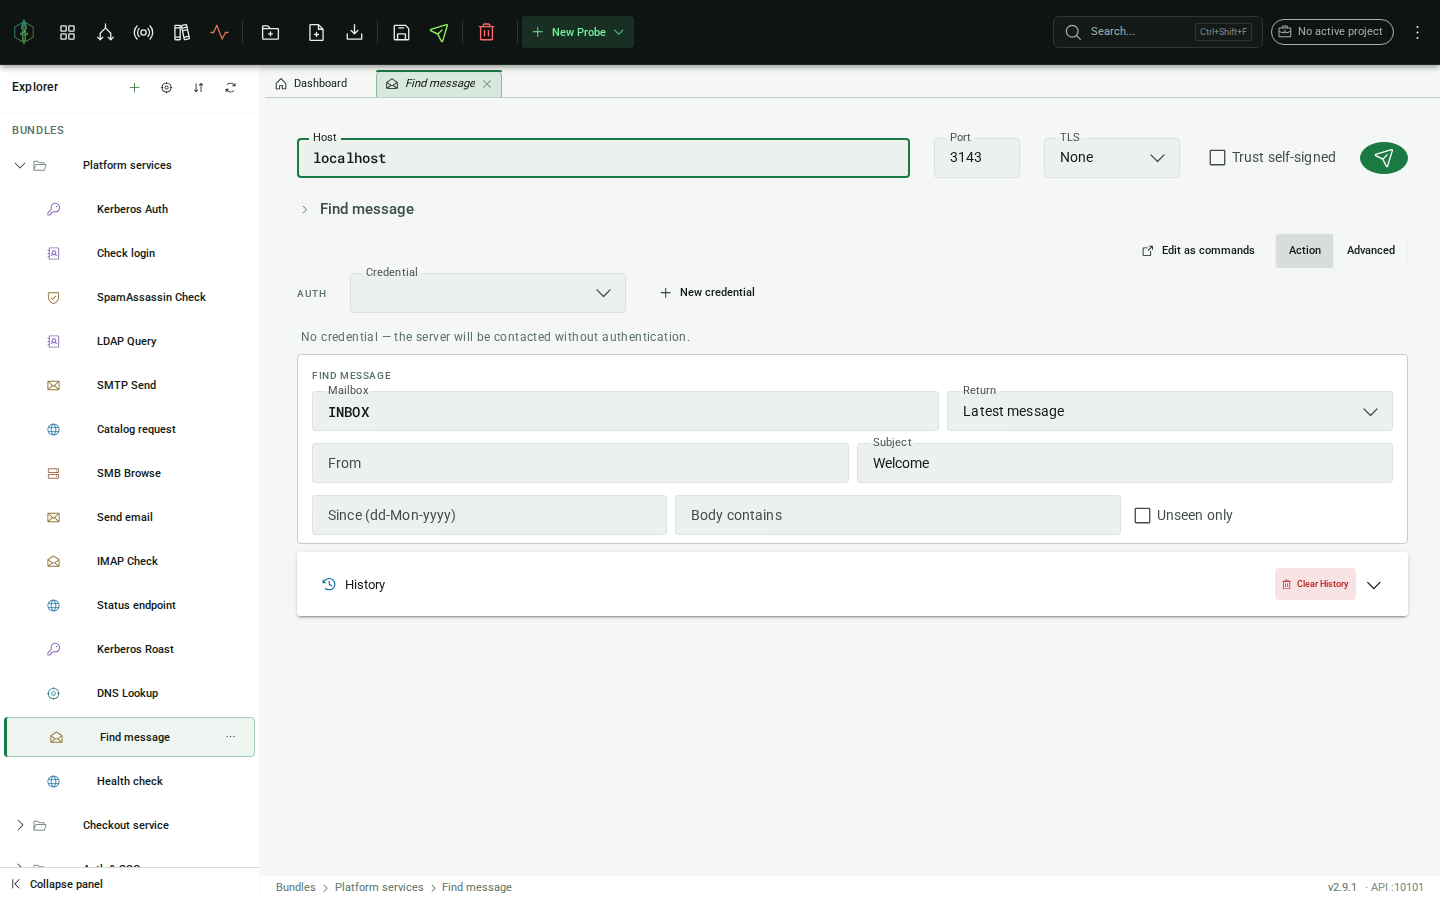
Task: Expand the Checkout service bundle
Action: [x=20, y=825]
